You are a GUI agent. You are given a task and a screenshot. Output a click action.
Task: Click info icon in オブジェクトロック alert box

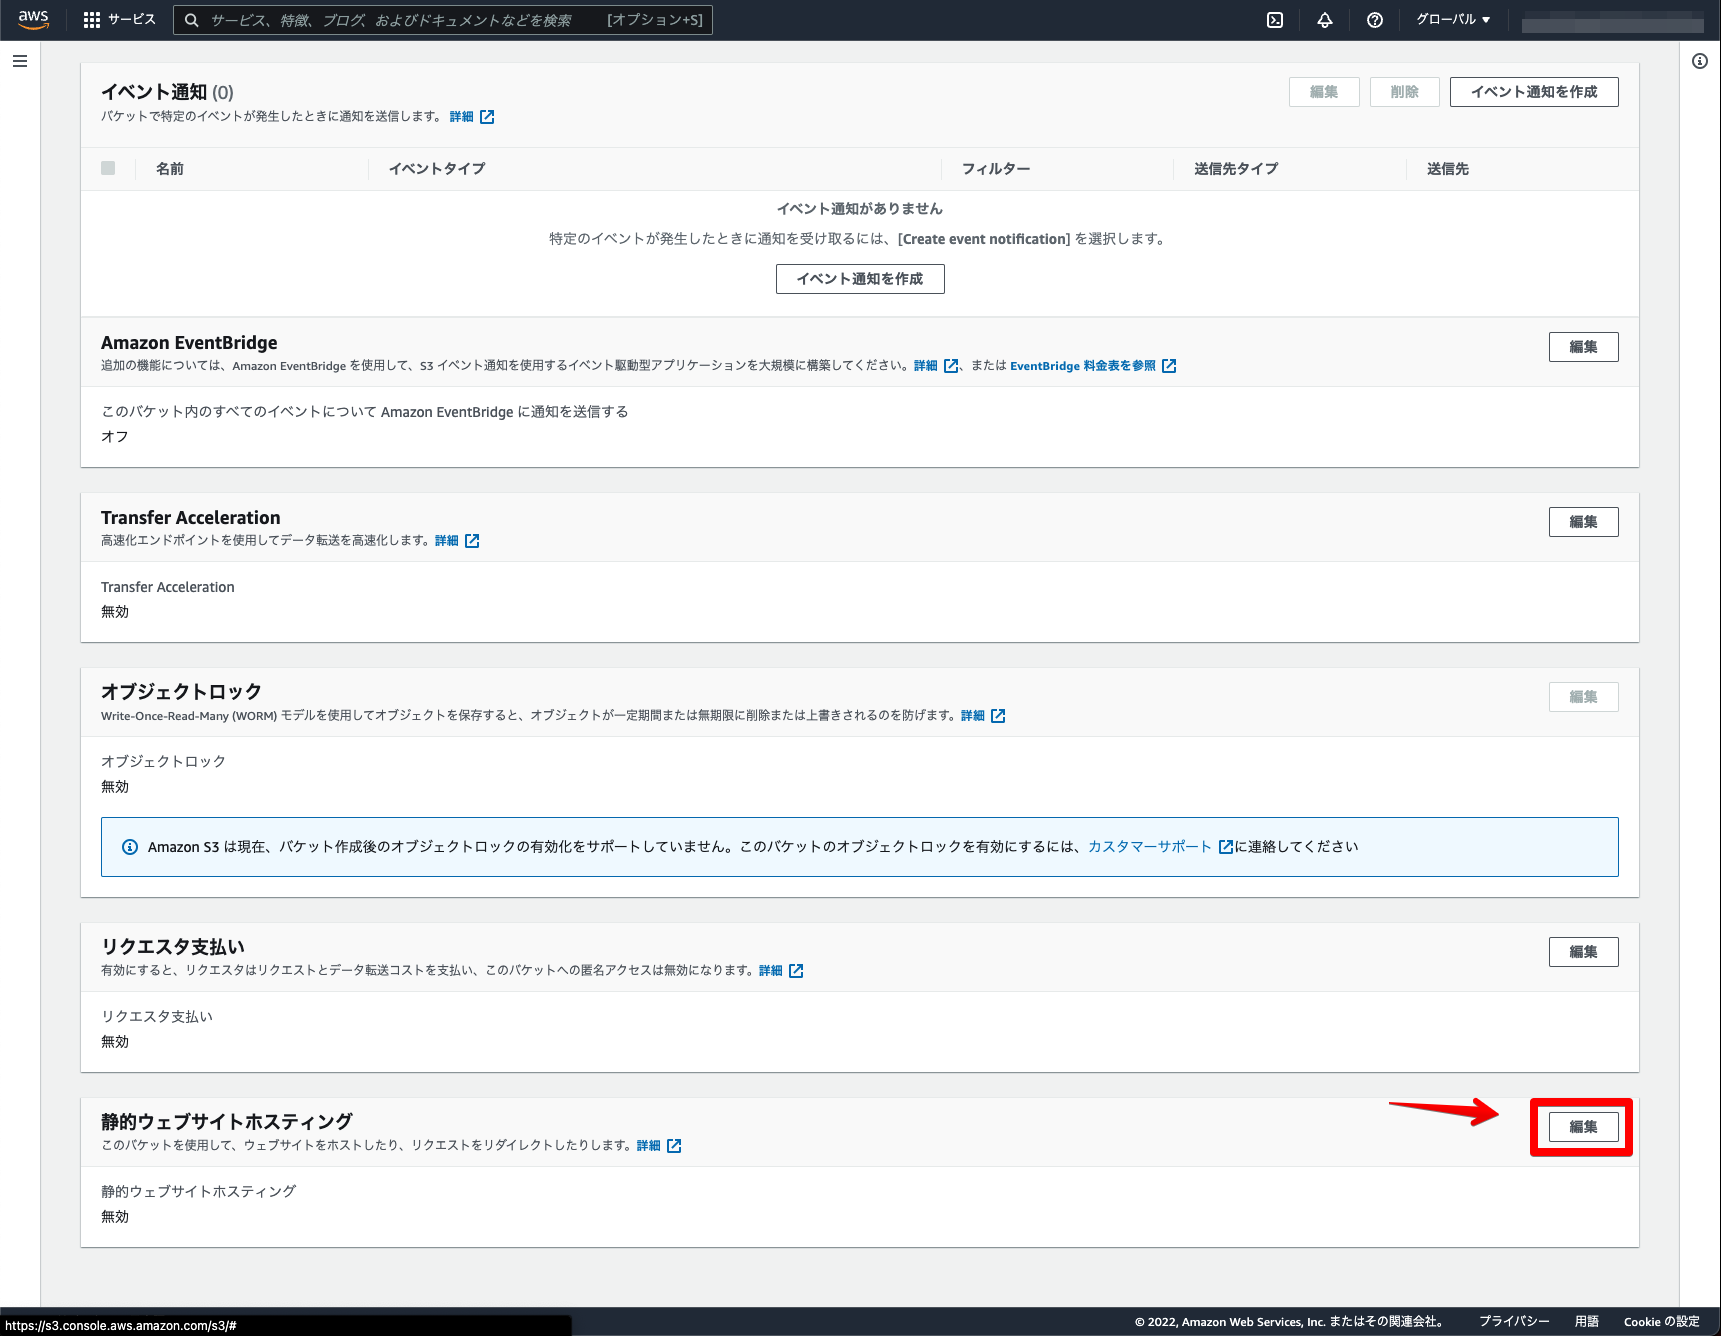point(130,847)
